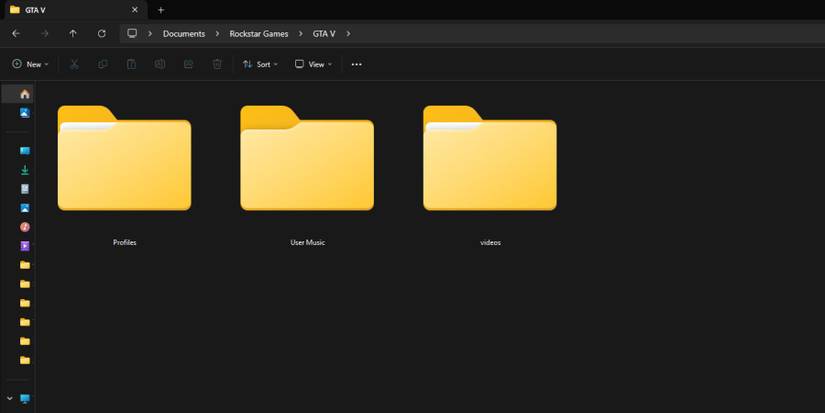Refresh the current folder view
The image size is (825, 413).
[101, 33]
